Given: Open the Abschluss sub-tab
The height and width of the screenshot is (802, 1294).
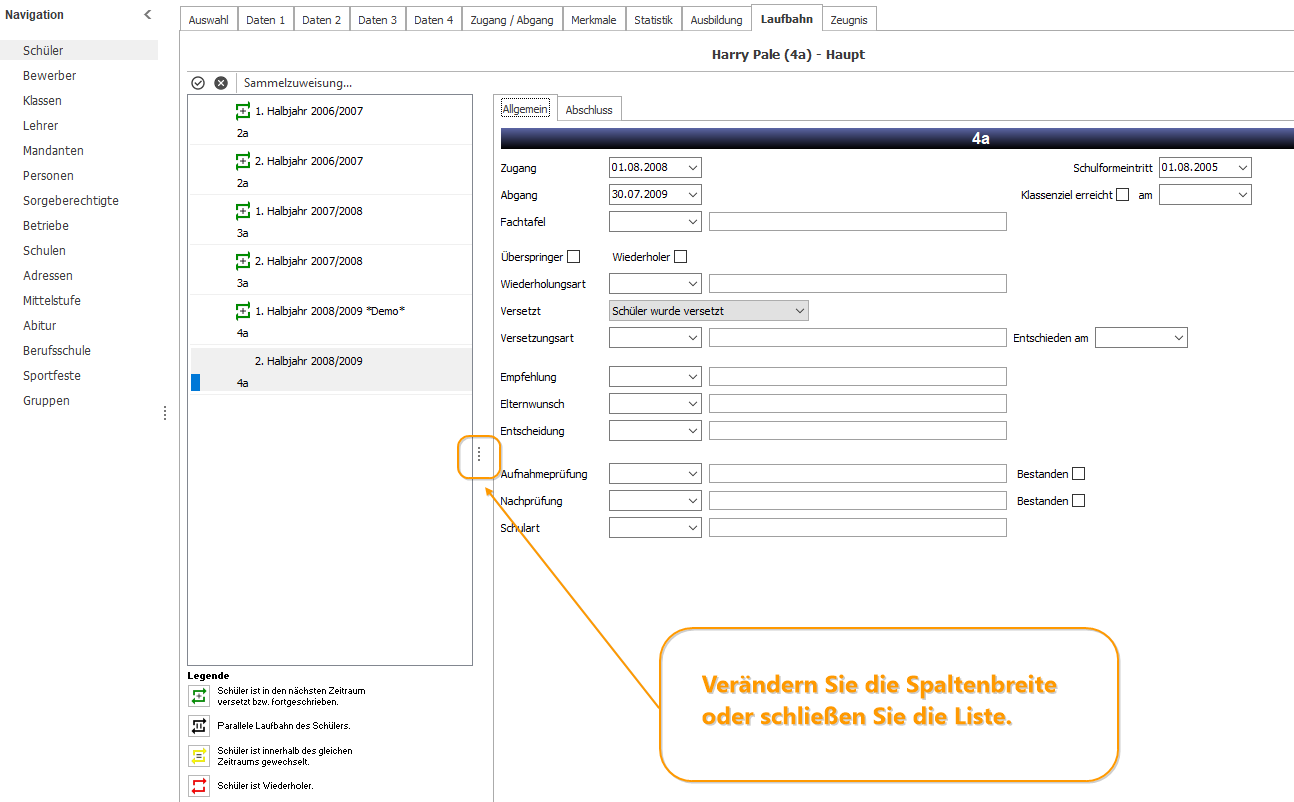Looking at the screenshot, I should [589, 110].
